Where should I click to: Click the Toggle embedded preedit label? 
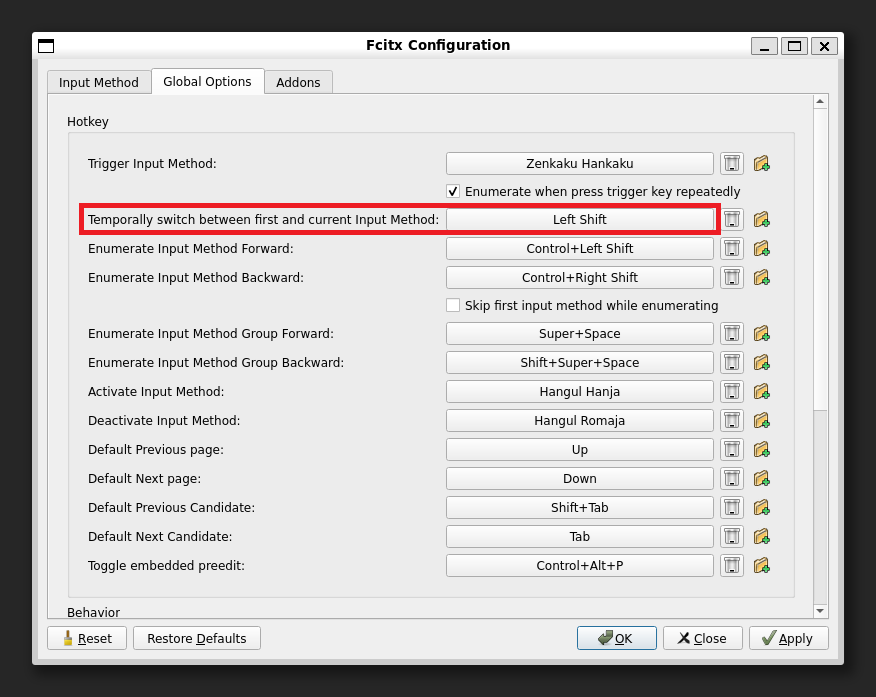point(166,566)
